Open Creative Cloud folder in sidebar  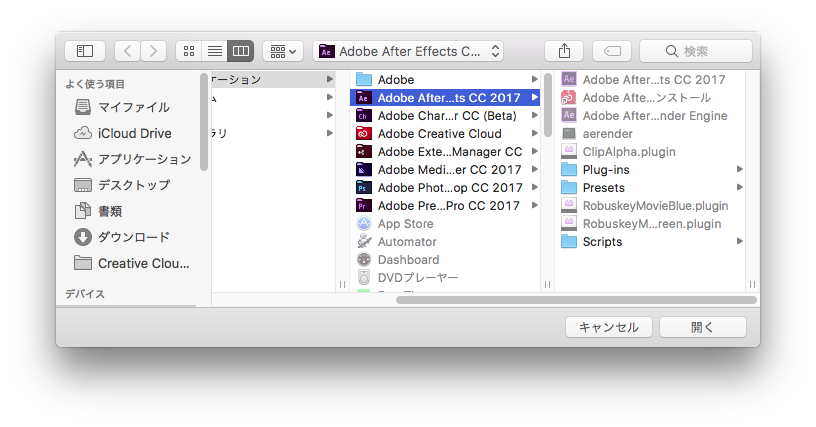(132, 263)
